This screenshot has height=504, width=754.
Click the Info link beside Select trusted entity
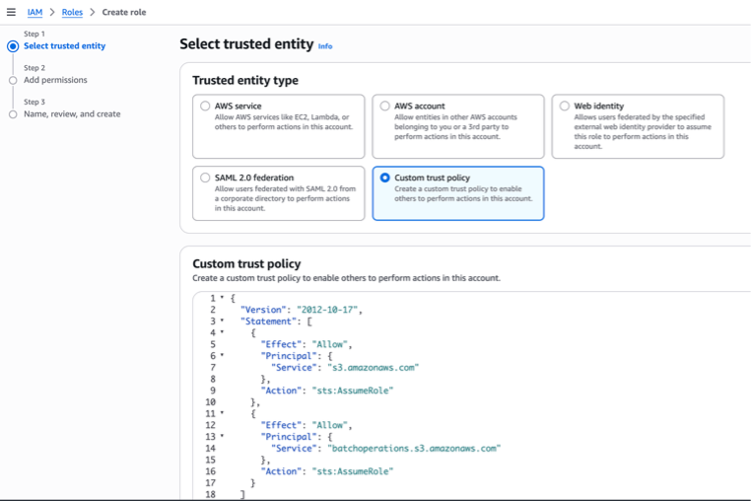click(325, 46)
